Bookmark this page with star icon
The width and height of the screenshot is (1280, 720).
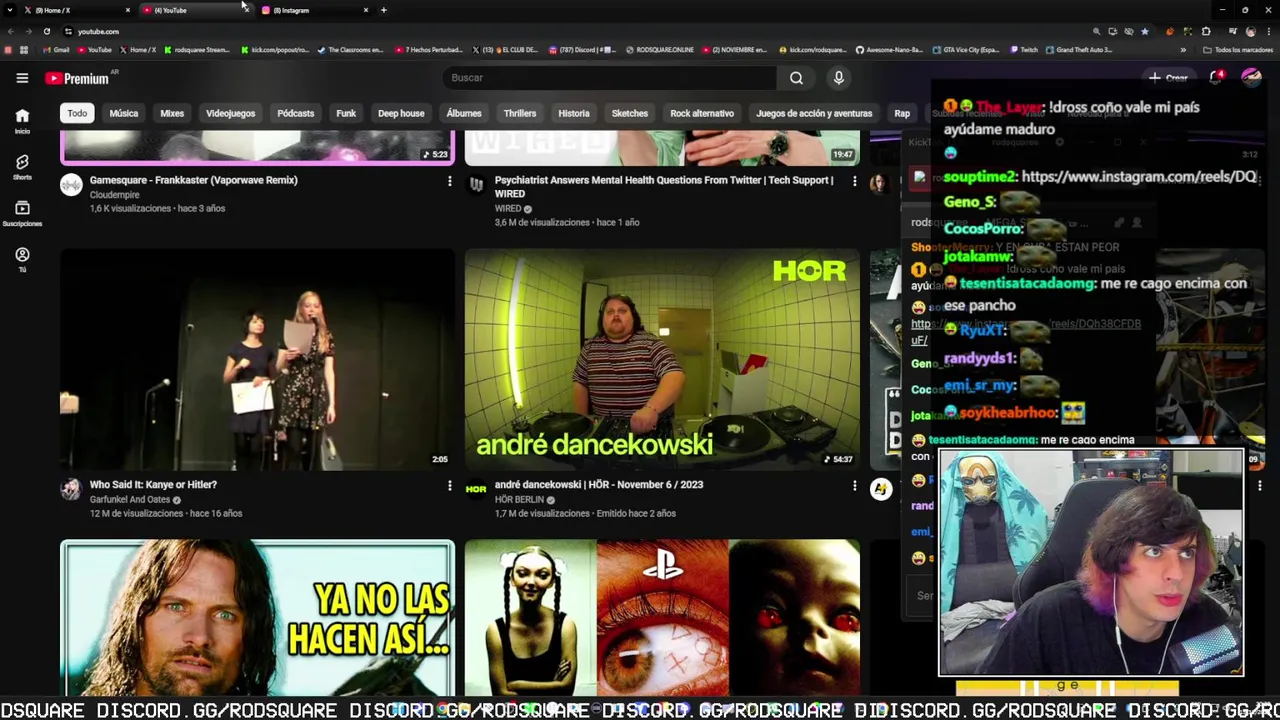click(1145, 31)
